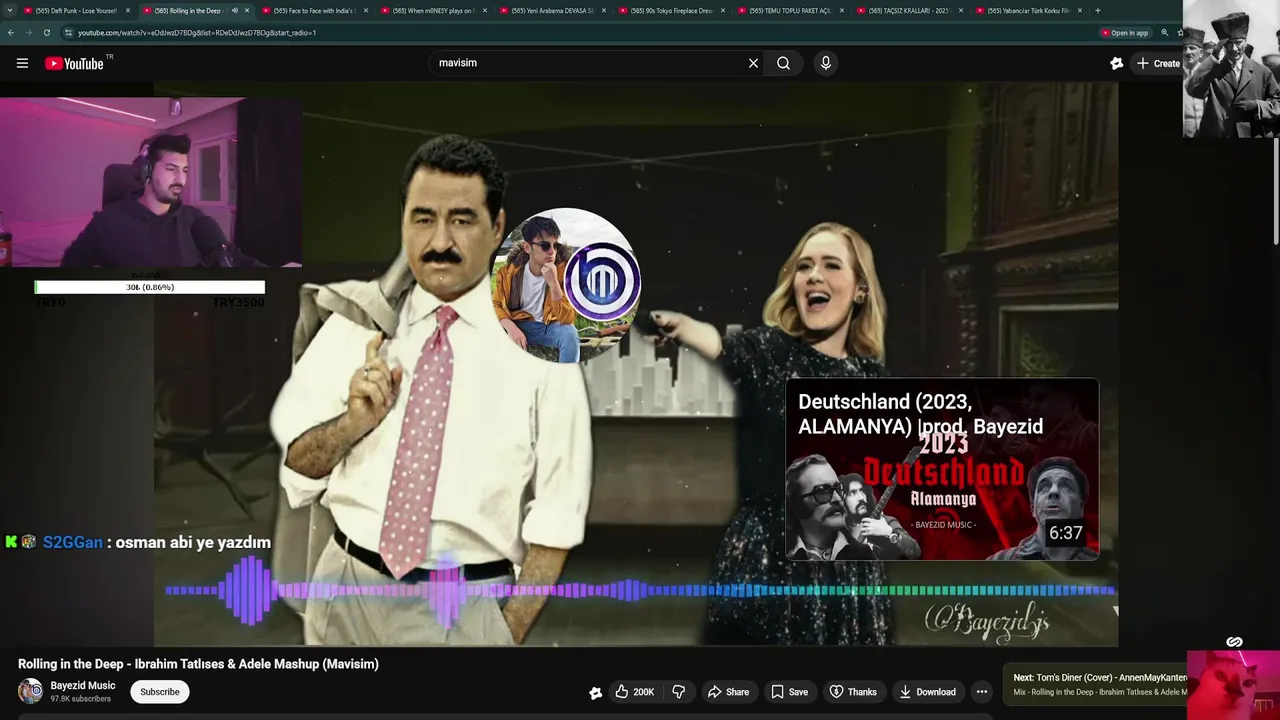Open the YouTube guide hamburger menu
This screenshot has height=720, width=1280.
pyautogui.click(x=22, y=63)
